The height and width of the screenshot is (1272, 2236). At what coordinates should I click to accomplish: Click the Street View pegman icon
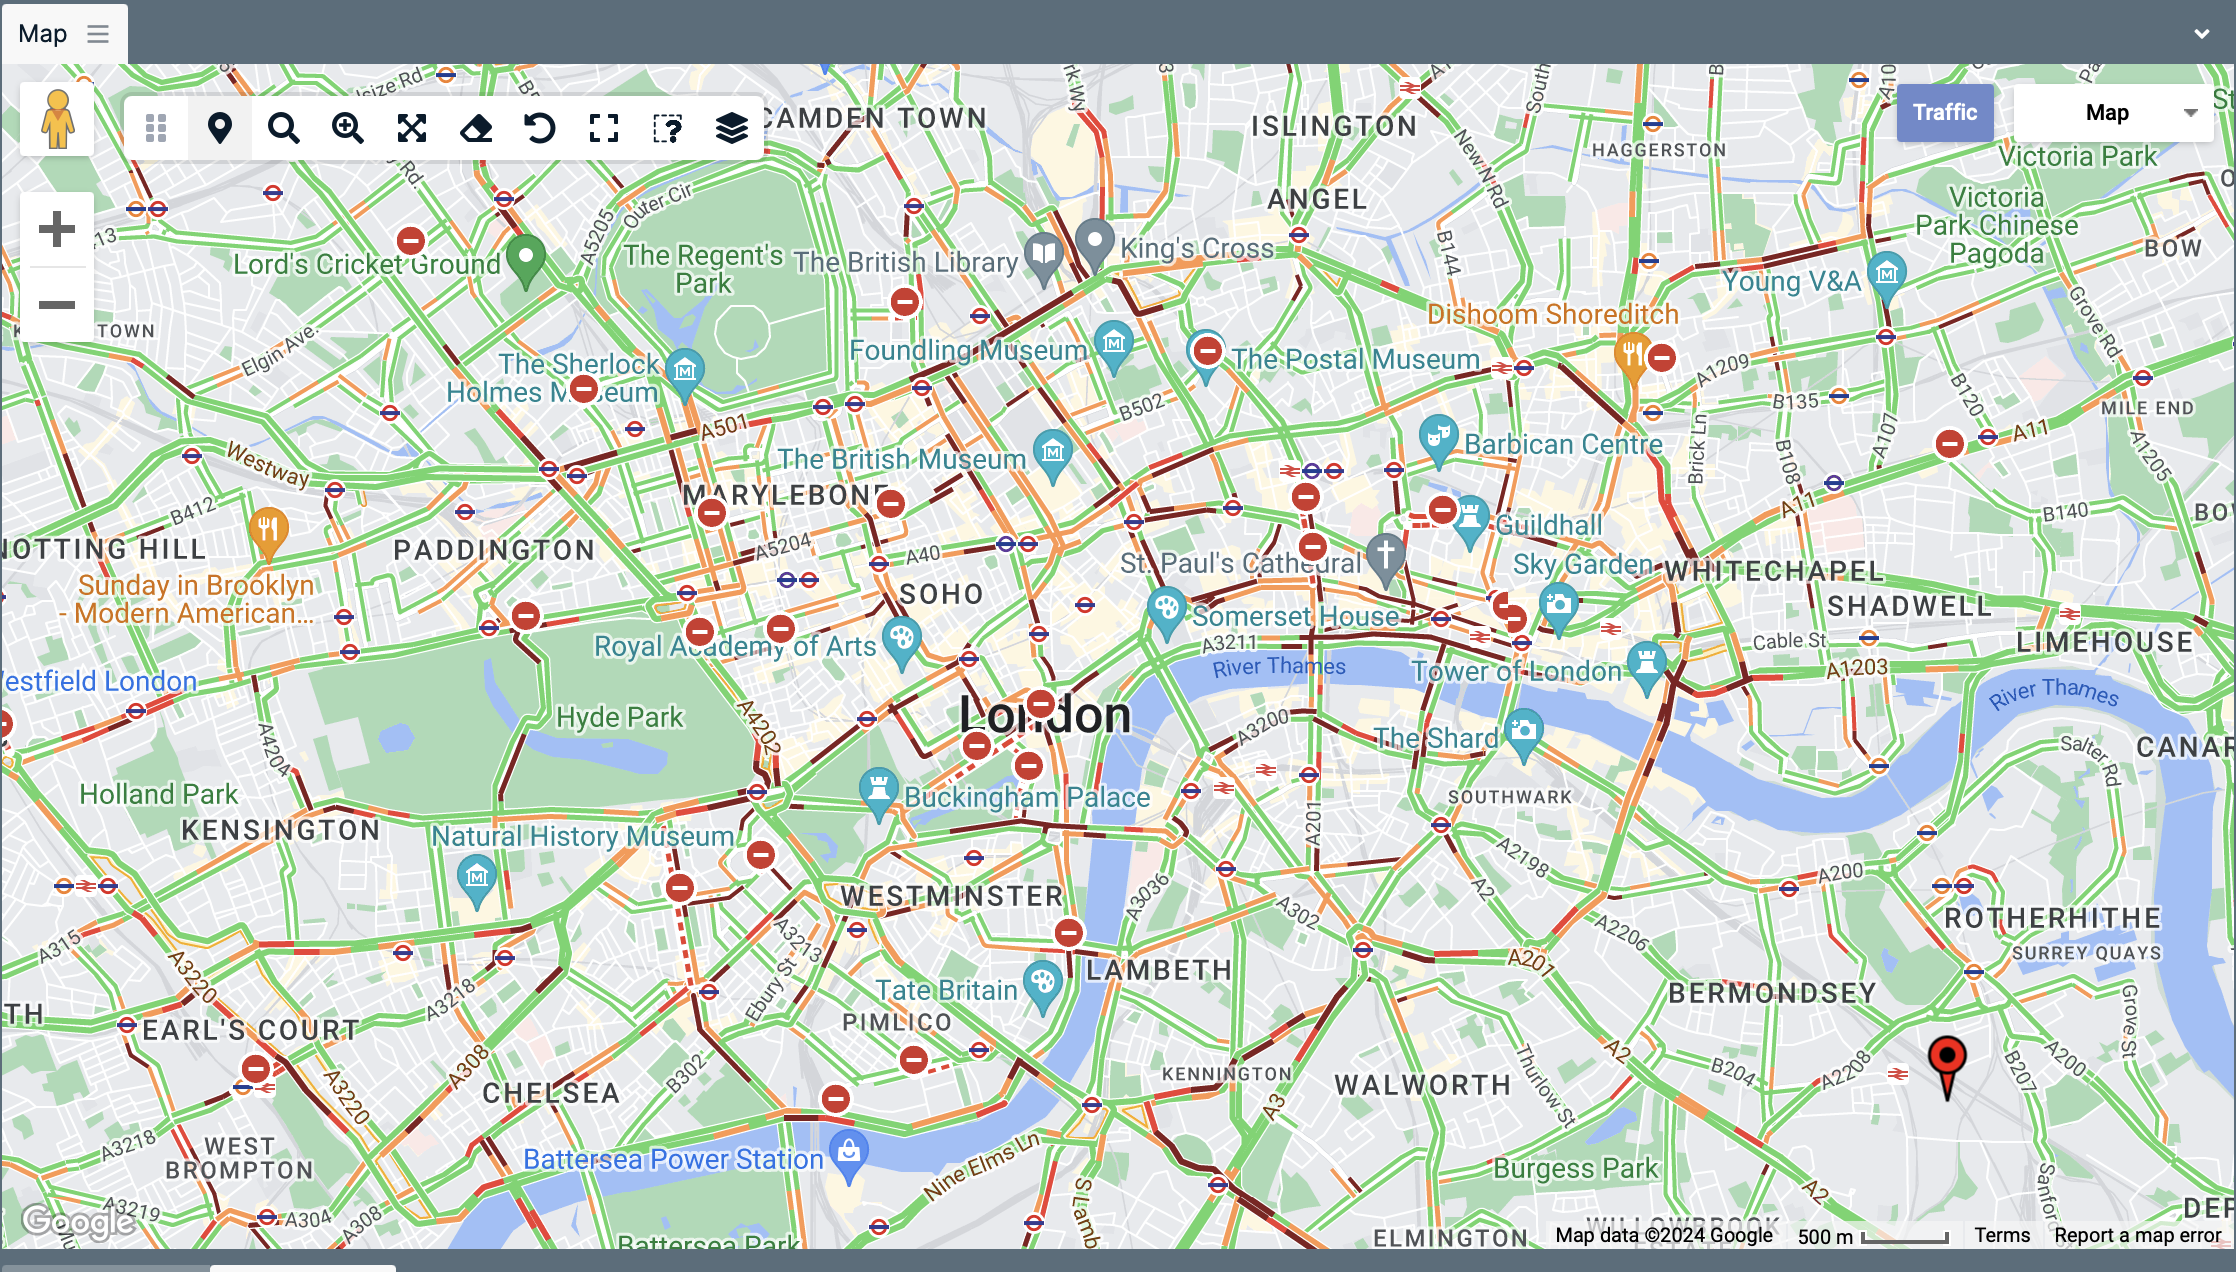point(57,119)
